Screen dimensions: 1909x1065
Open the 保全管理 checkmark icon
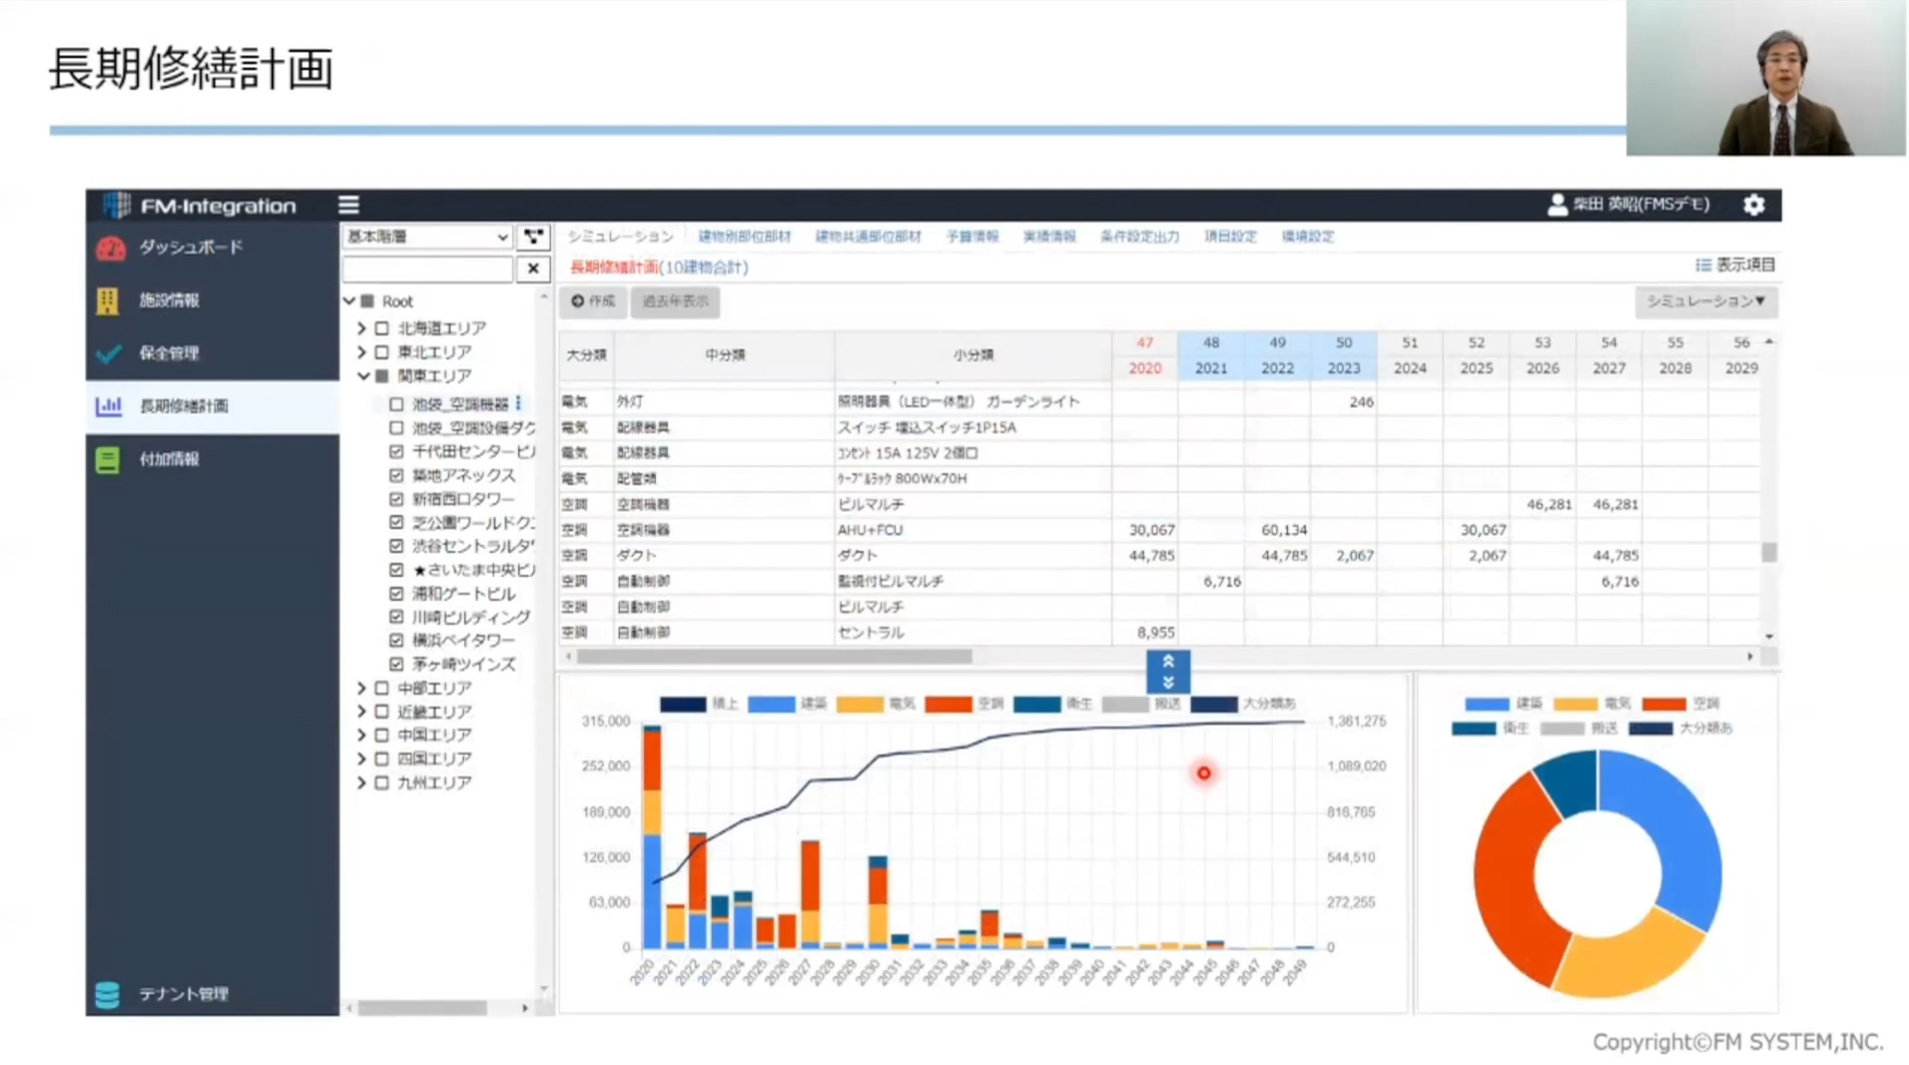(108, 353)
